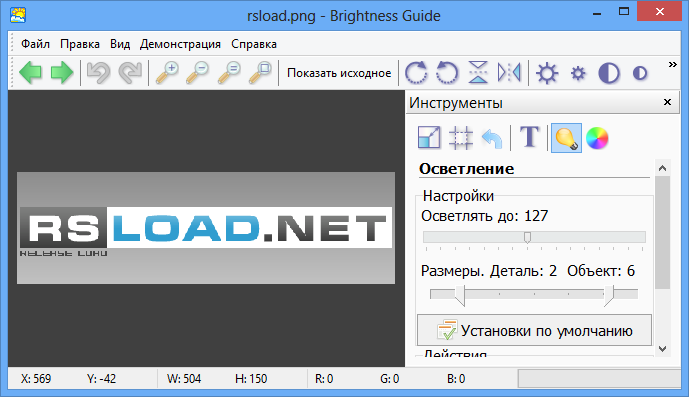The height and width of the screenshot is (397, 689).
Task: Increase brightness with large sun icon
Action: [547, 73]
